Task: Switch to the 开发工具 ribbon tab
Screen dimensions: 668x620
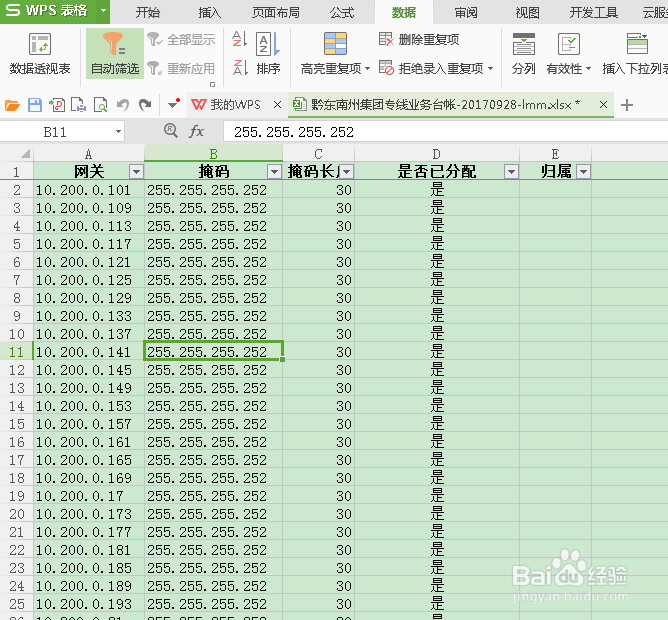Action: pos(593,12)
